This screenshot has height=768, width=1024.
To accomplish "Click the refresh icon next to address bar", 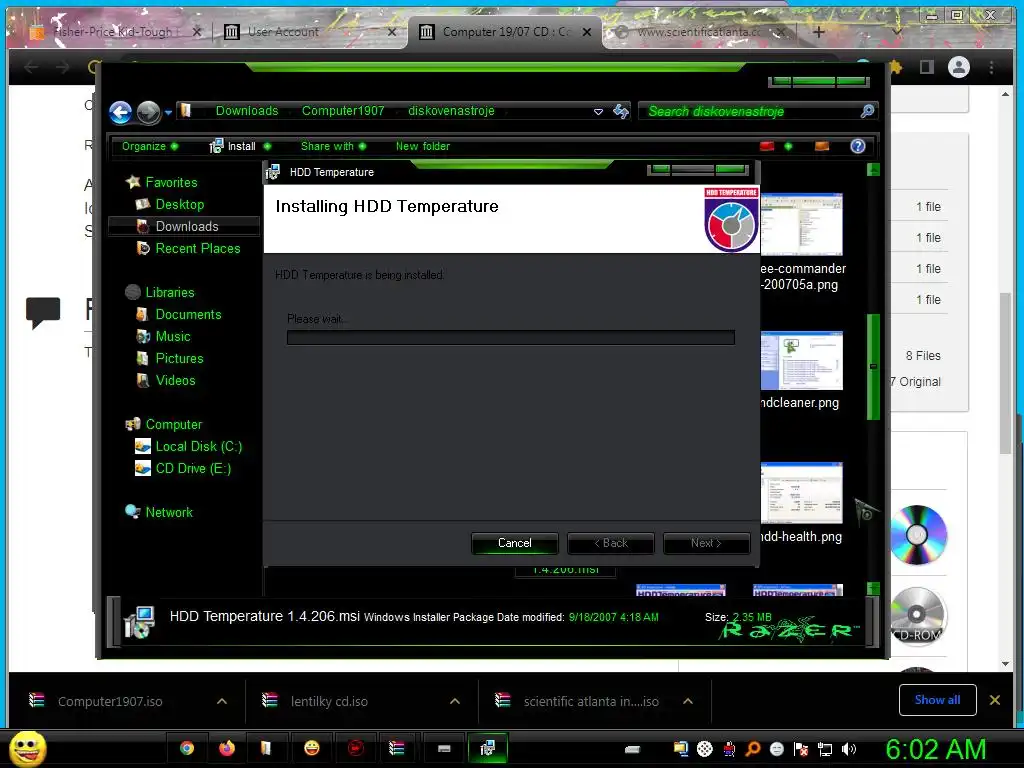I will point(620,112).
